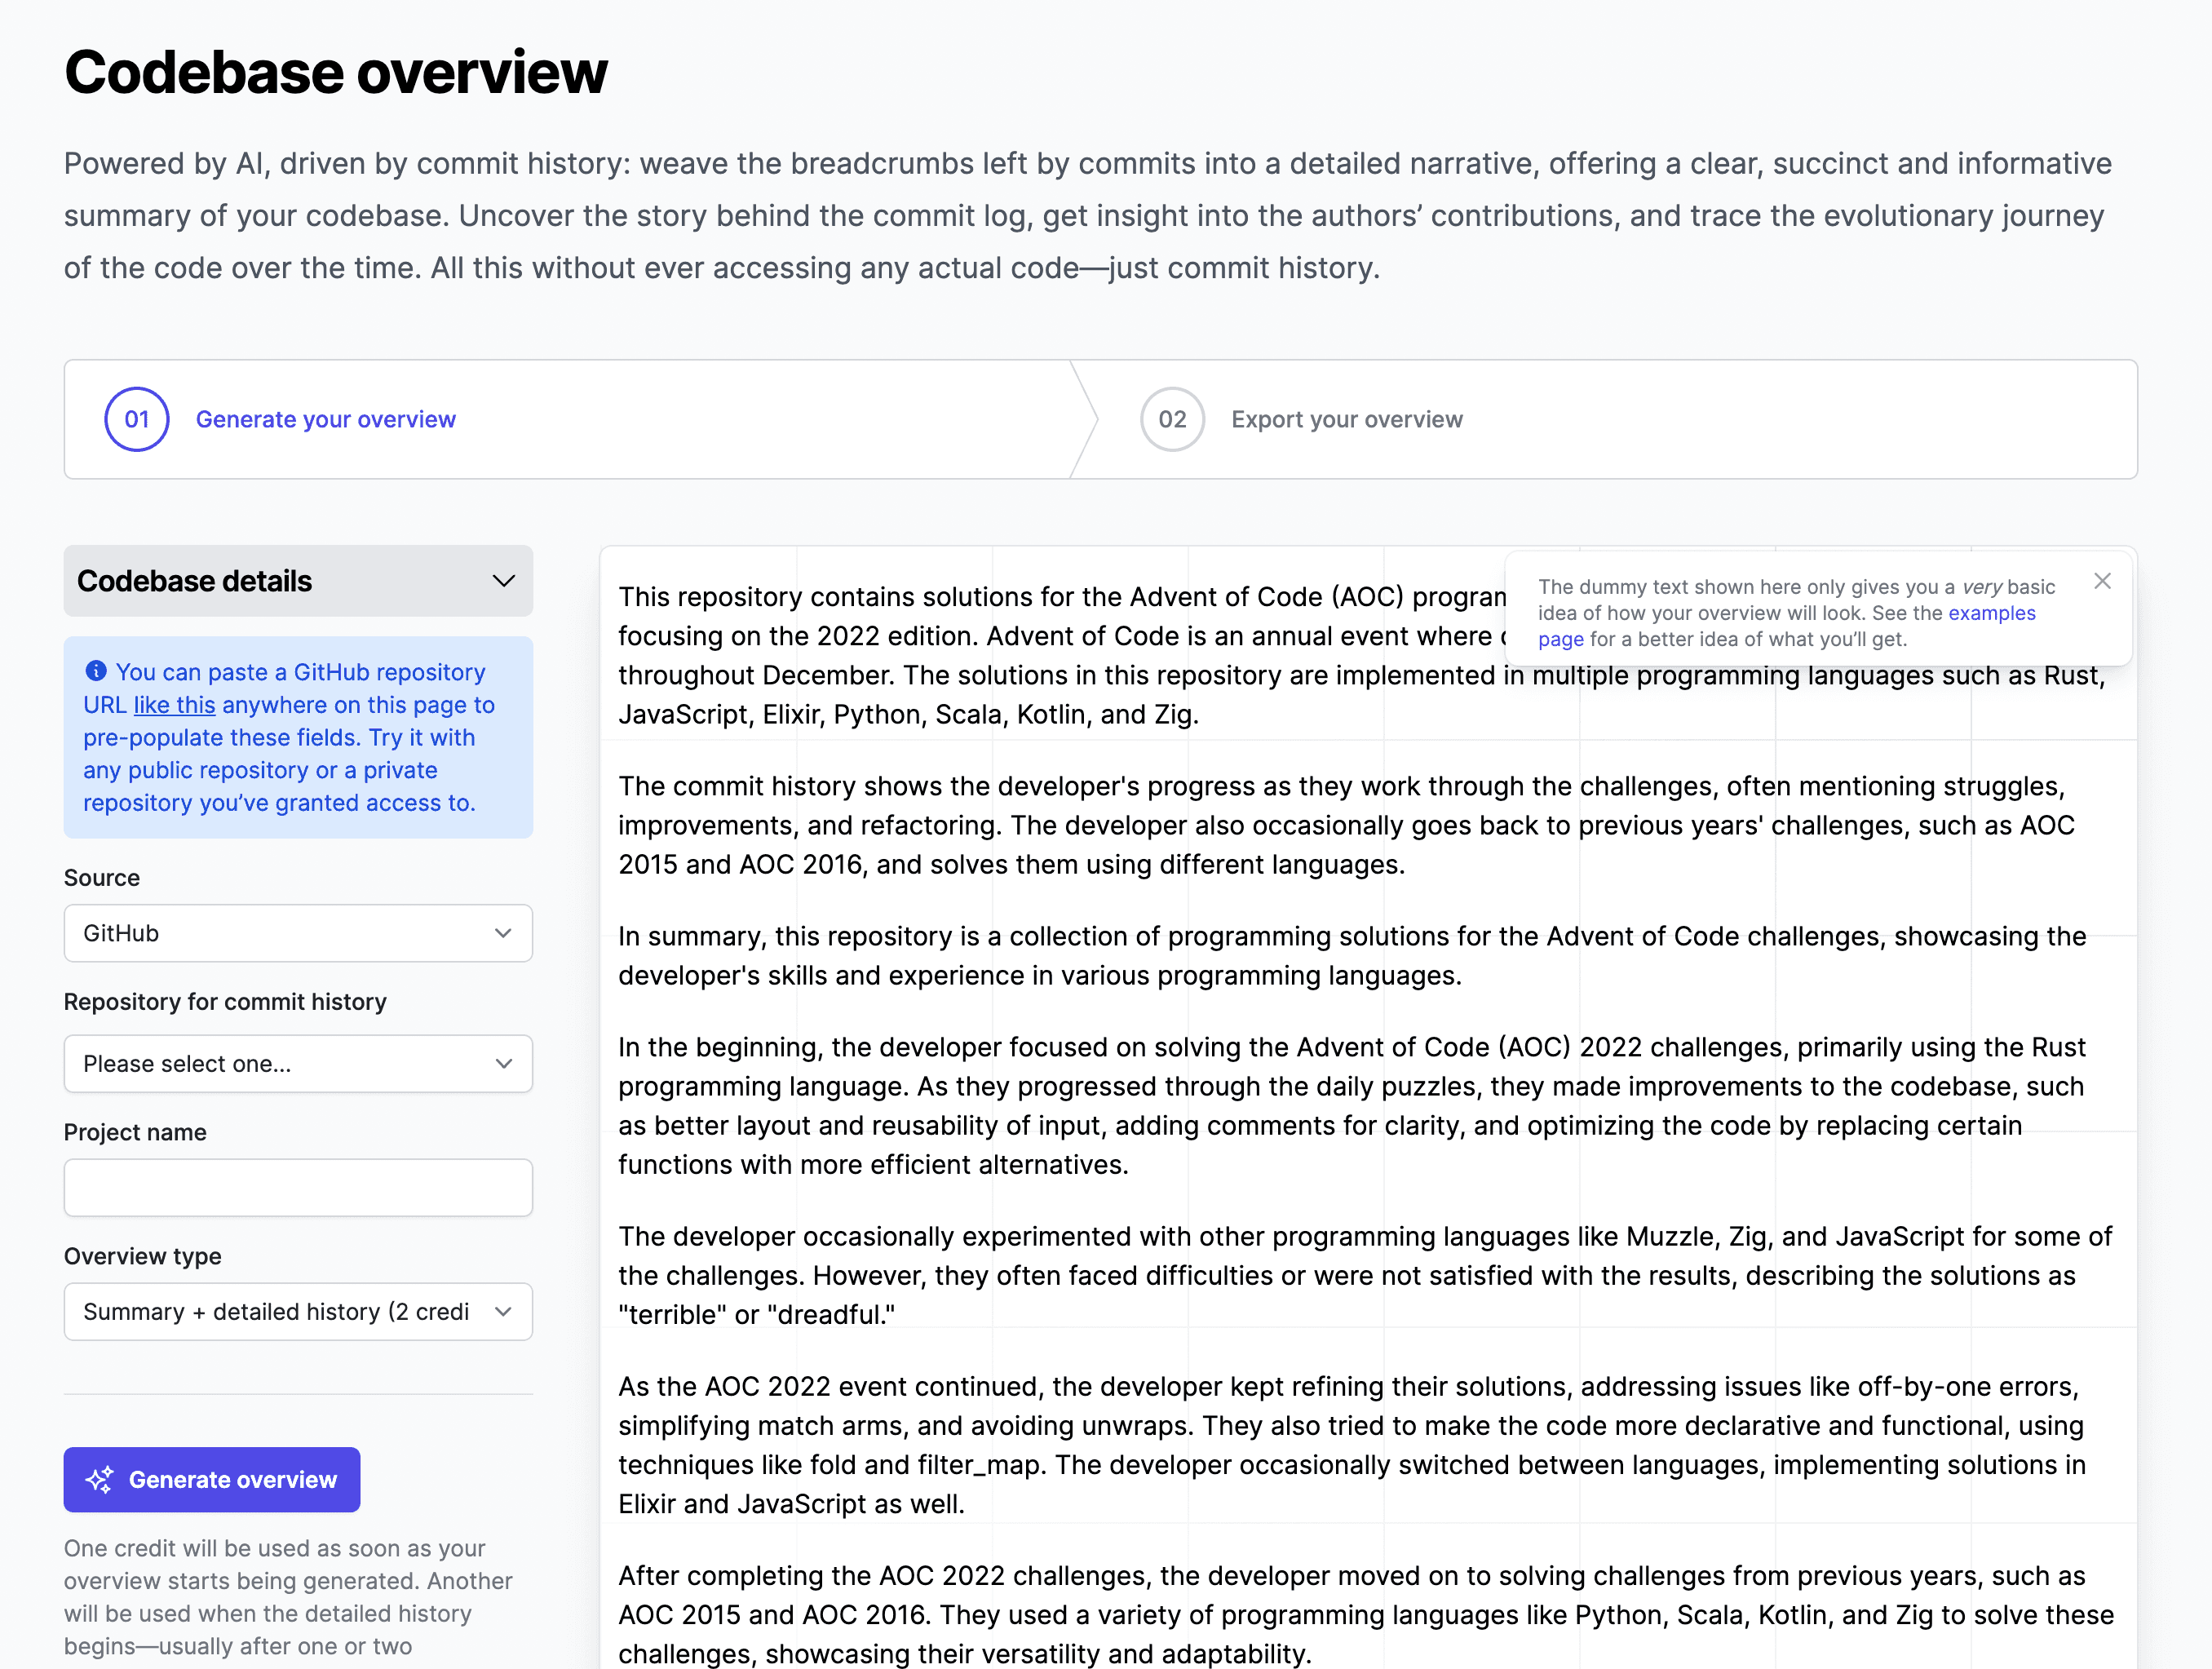Click sparkle icon on Generate overview button
The image size is (2212, 1669).
[x=100, y=1479]
